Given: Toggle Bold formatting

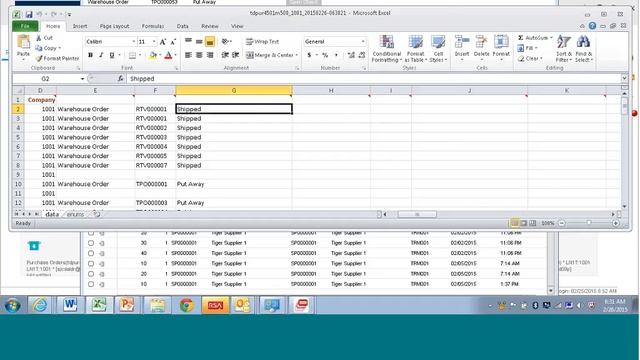Looking at the screenshot, I should [90, 55].
